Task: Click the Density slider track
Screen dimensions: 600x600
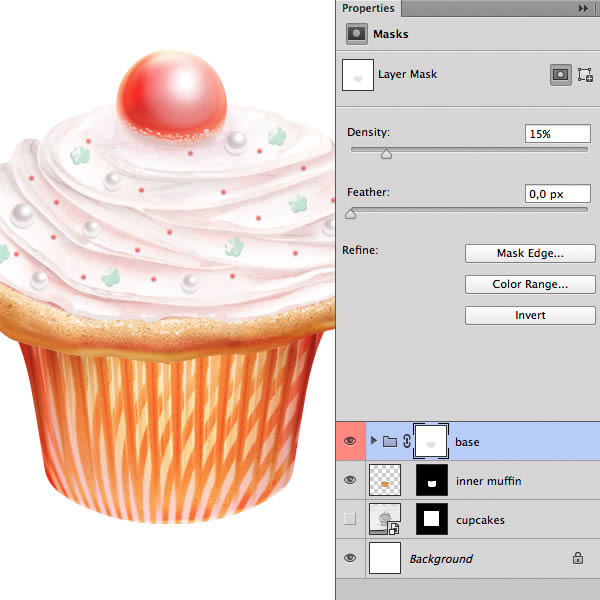Action: (x=469, y=149)
